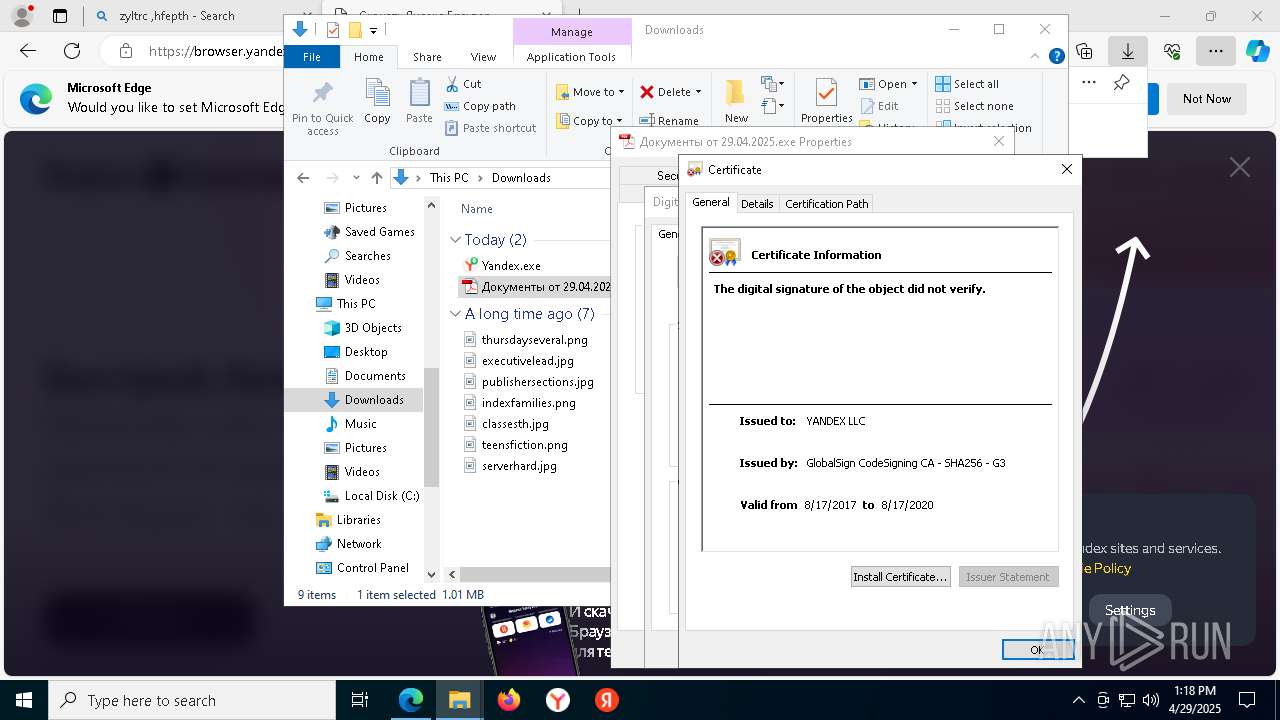
Task: Select Control Panel in navigation pane
Action: tap(372, 568)
